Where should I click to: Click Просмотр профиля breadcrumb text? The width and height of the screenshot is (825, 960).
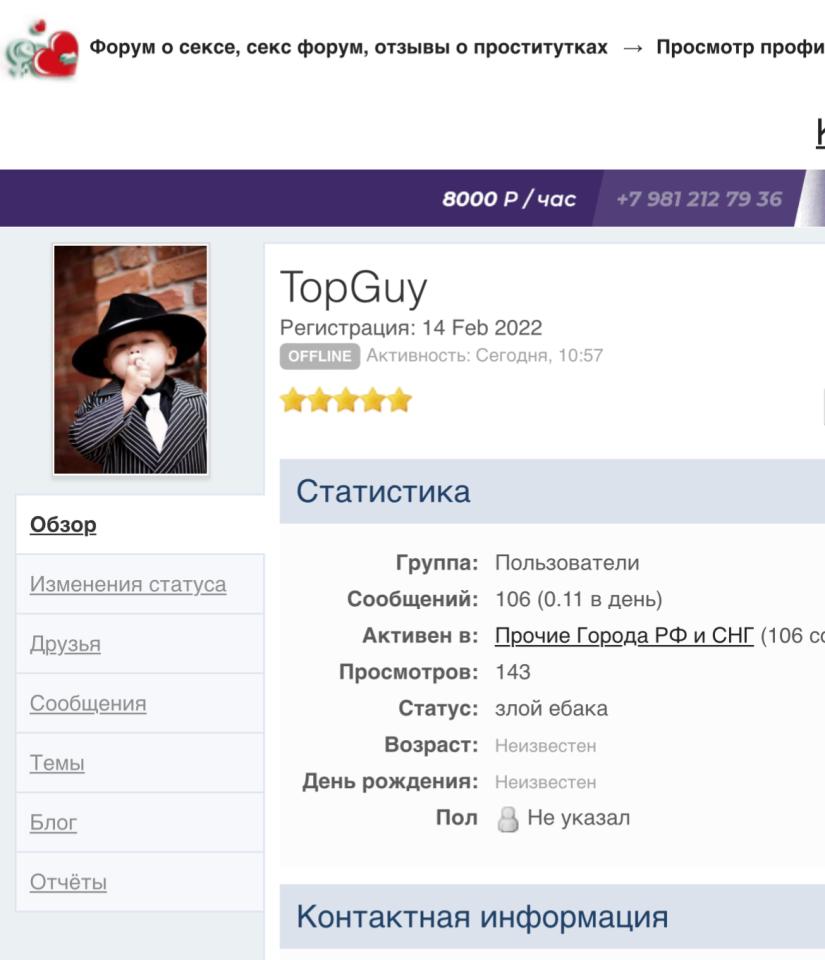pos(741,47)
